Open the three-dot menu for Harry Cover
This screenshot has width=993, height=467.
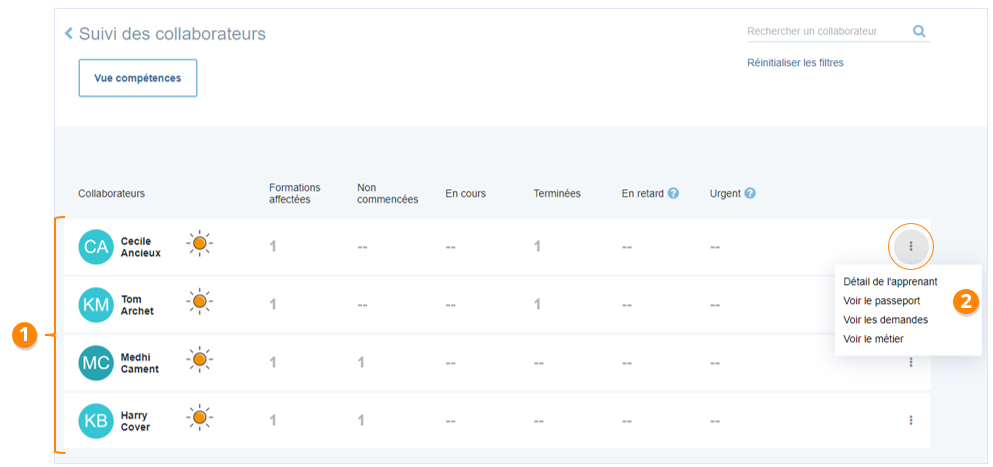[910, 420]
